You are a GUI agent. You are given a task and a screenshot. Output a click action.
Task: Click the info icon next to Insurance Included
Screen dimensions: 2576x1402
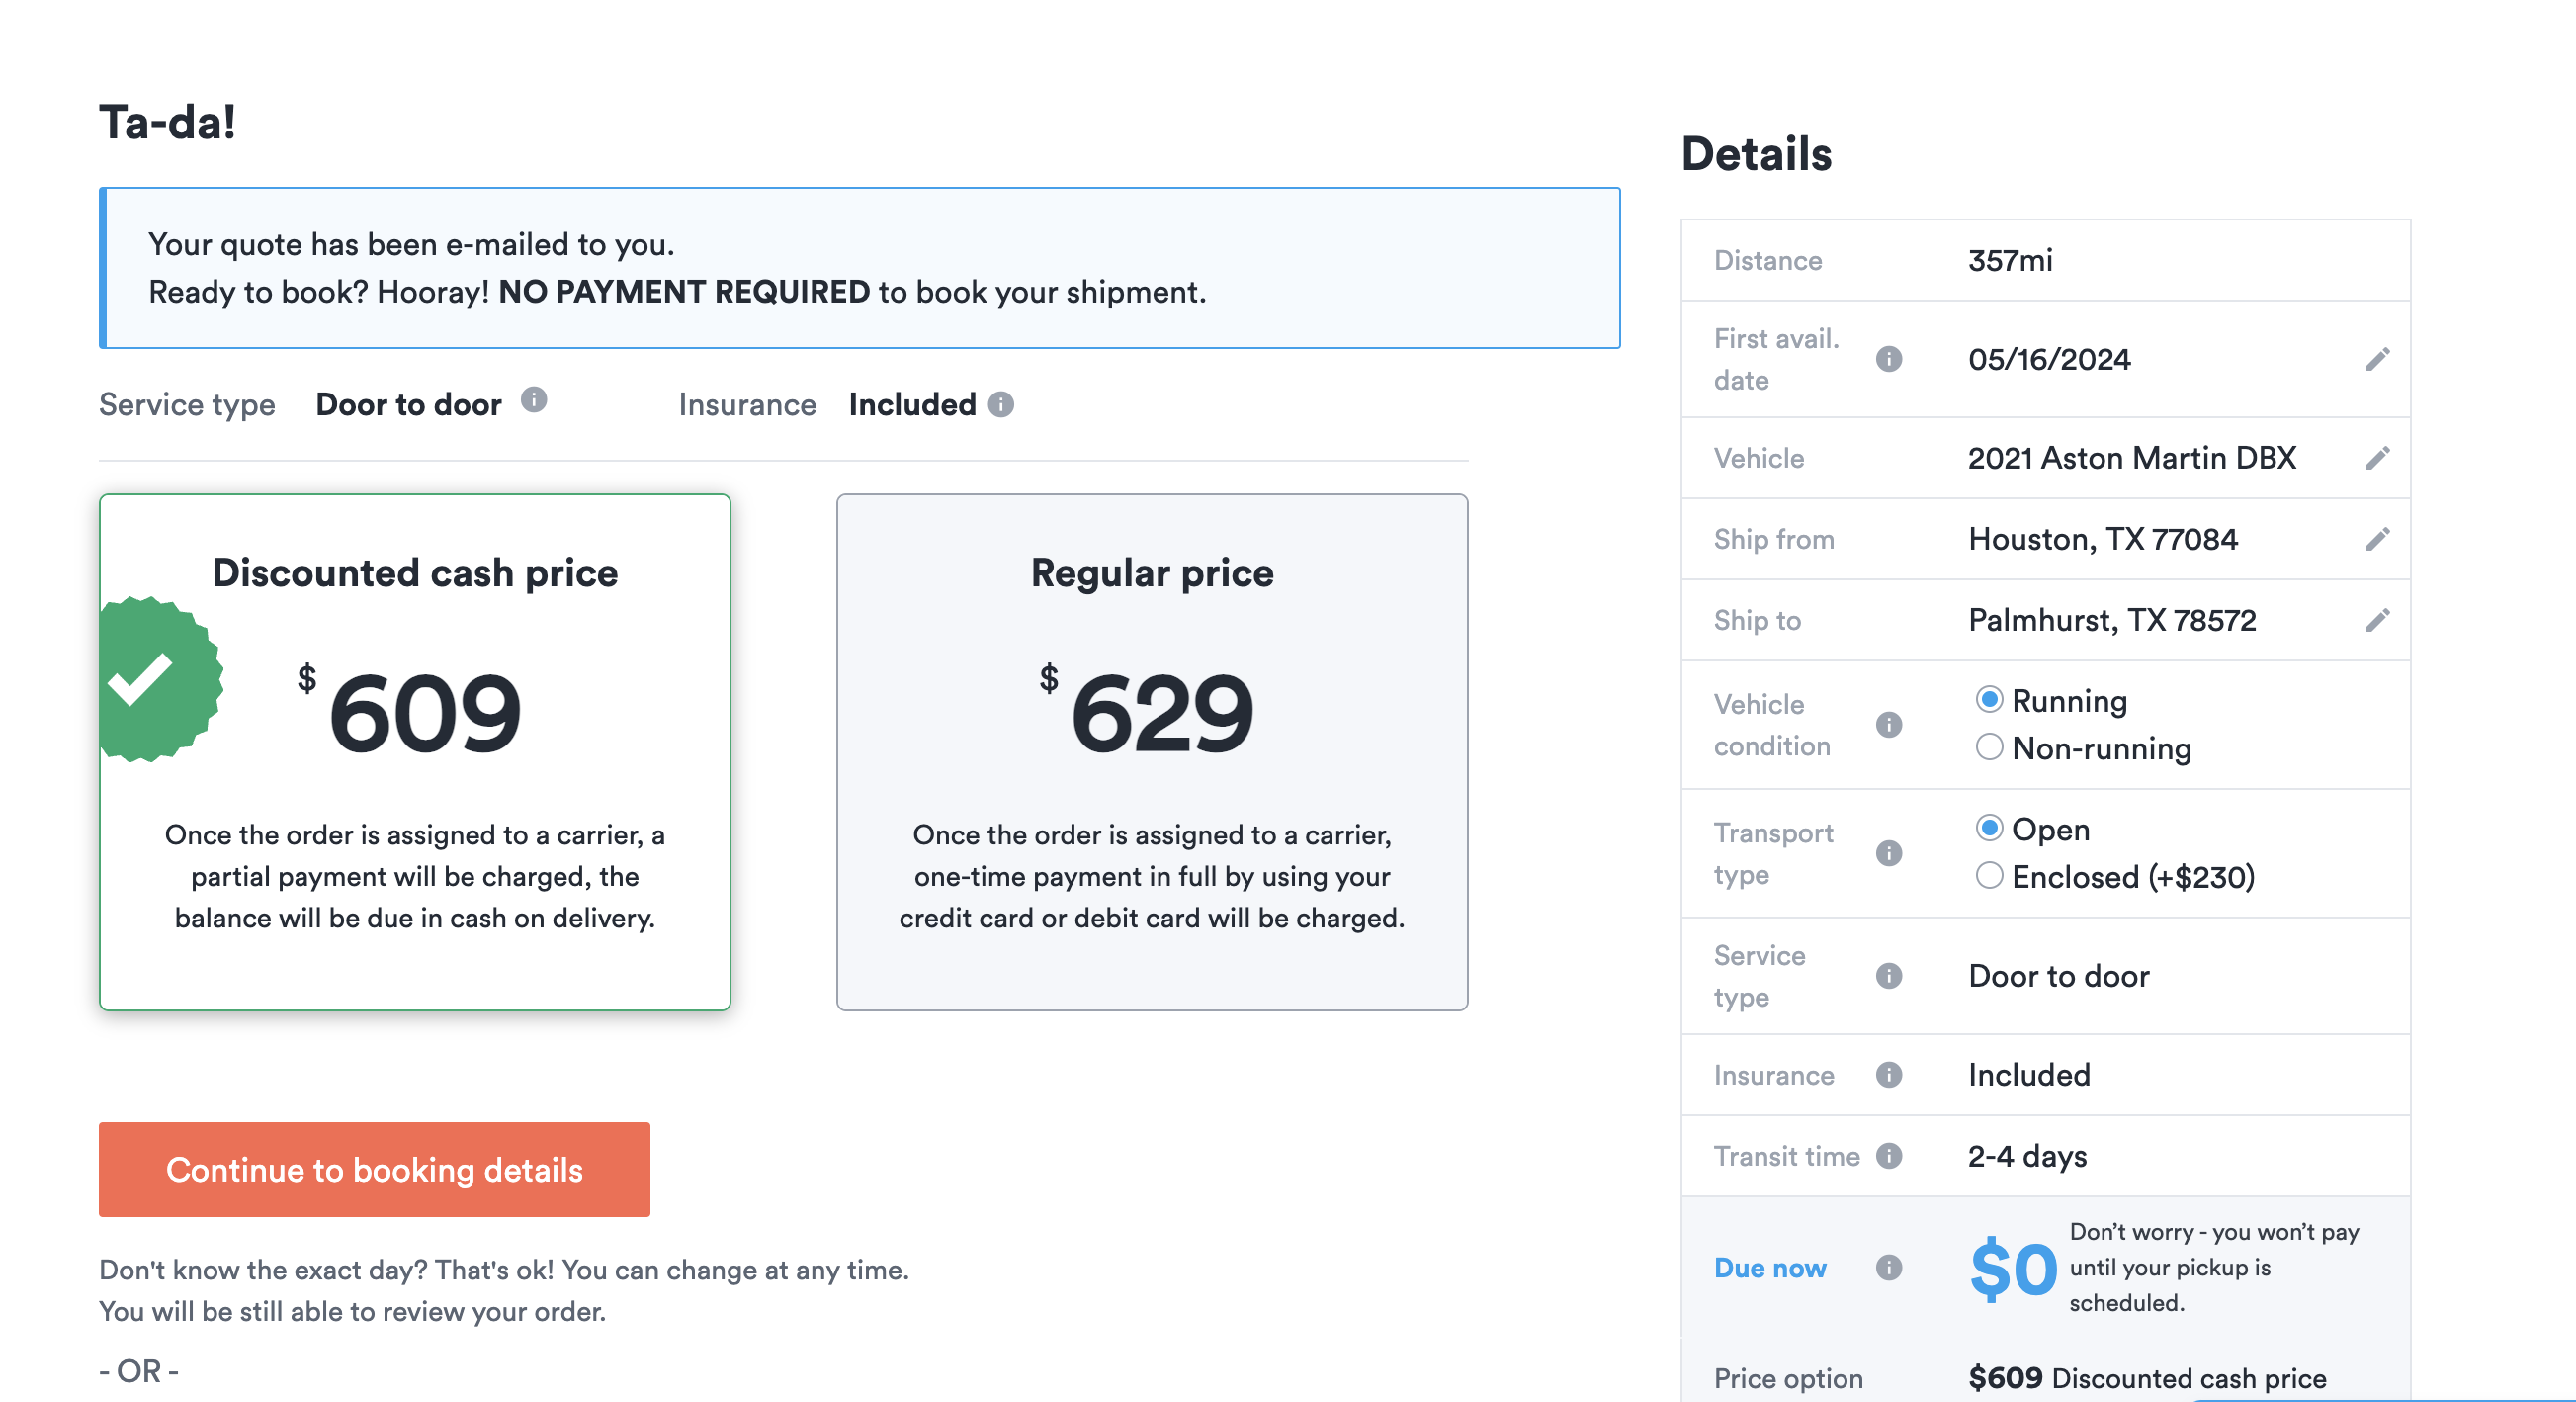(1001, 404)
